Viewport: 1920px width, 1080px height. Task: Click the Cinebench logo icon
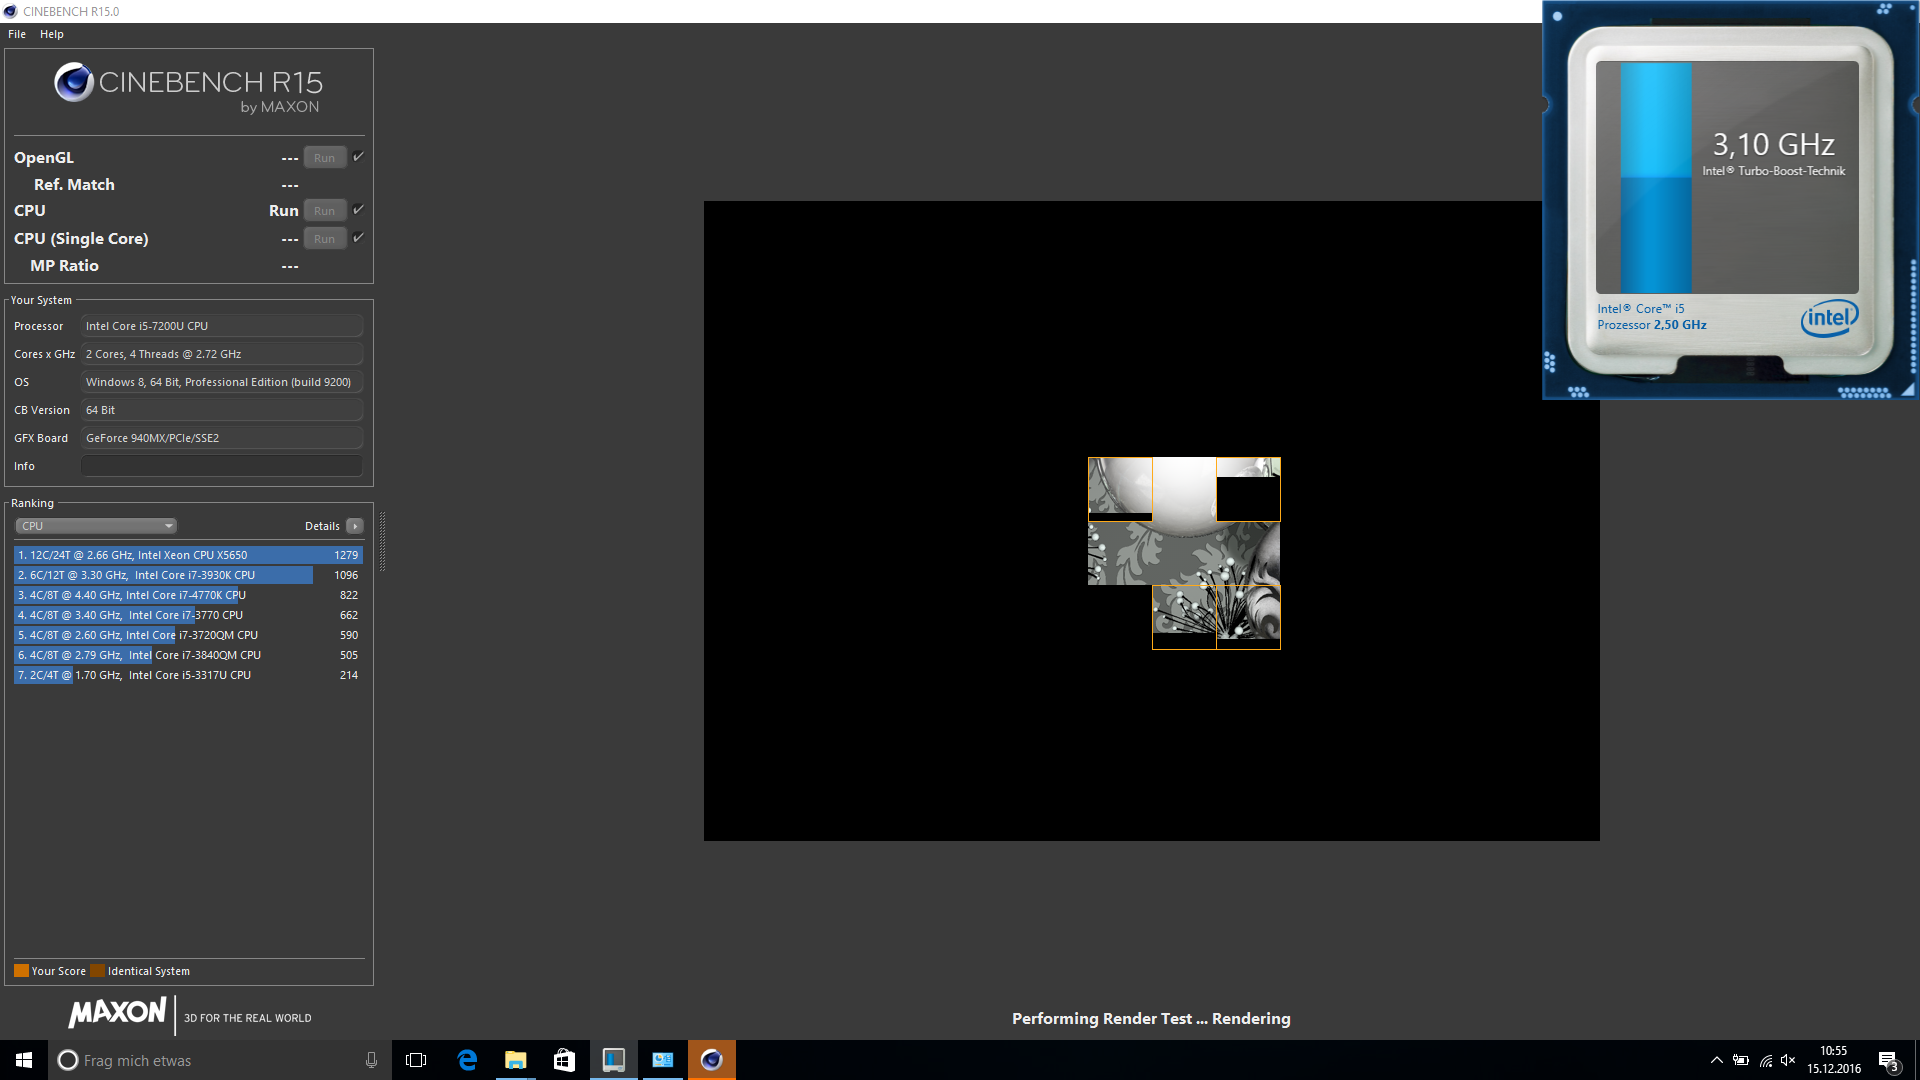point(74,83)
